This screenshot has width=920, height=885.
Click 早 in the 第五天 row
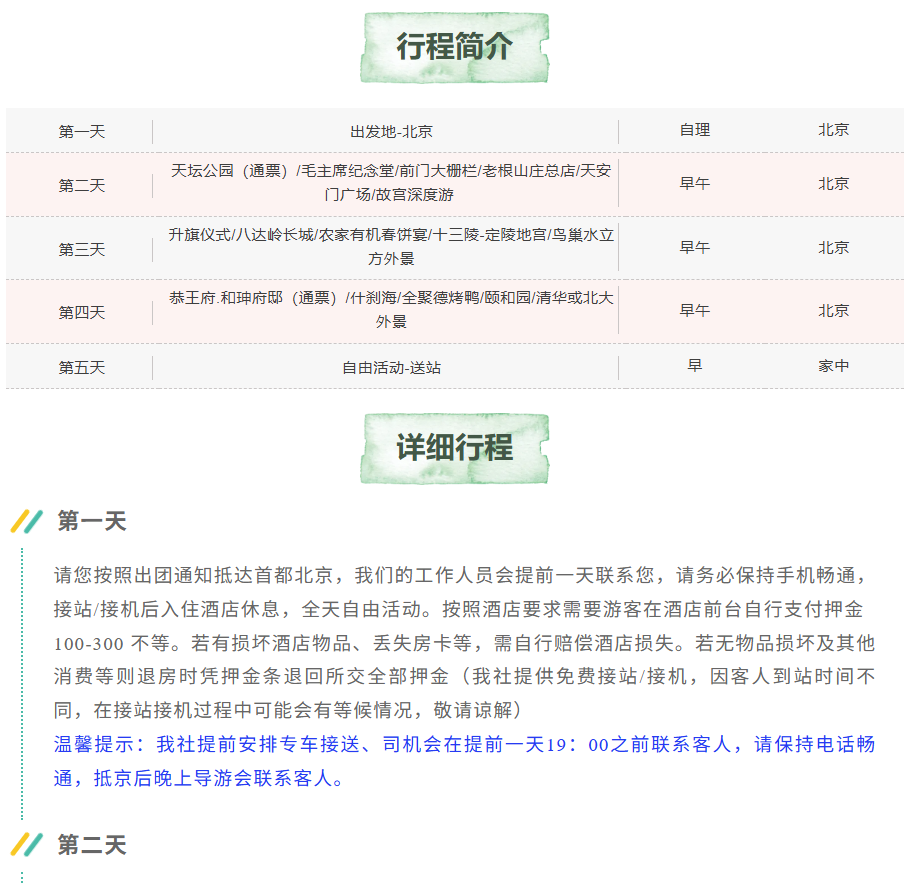click(x=695, y=366)
